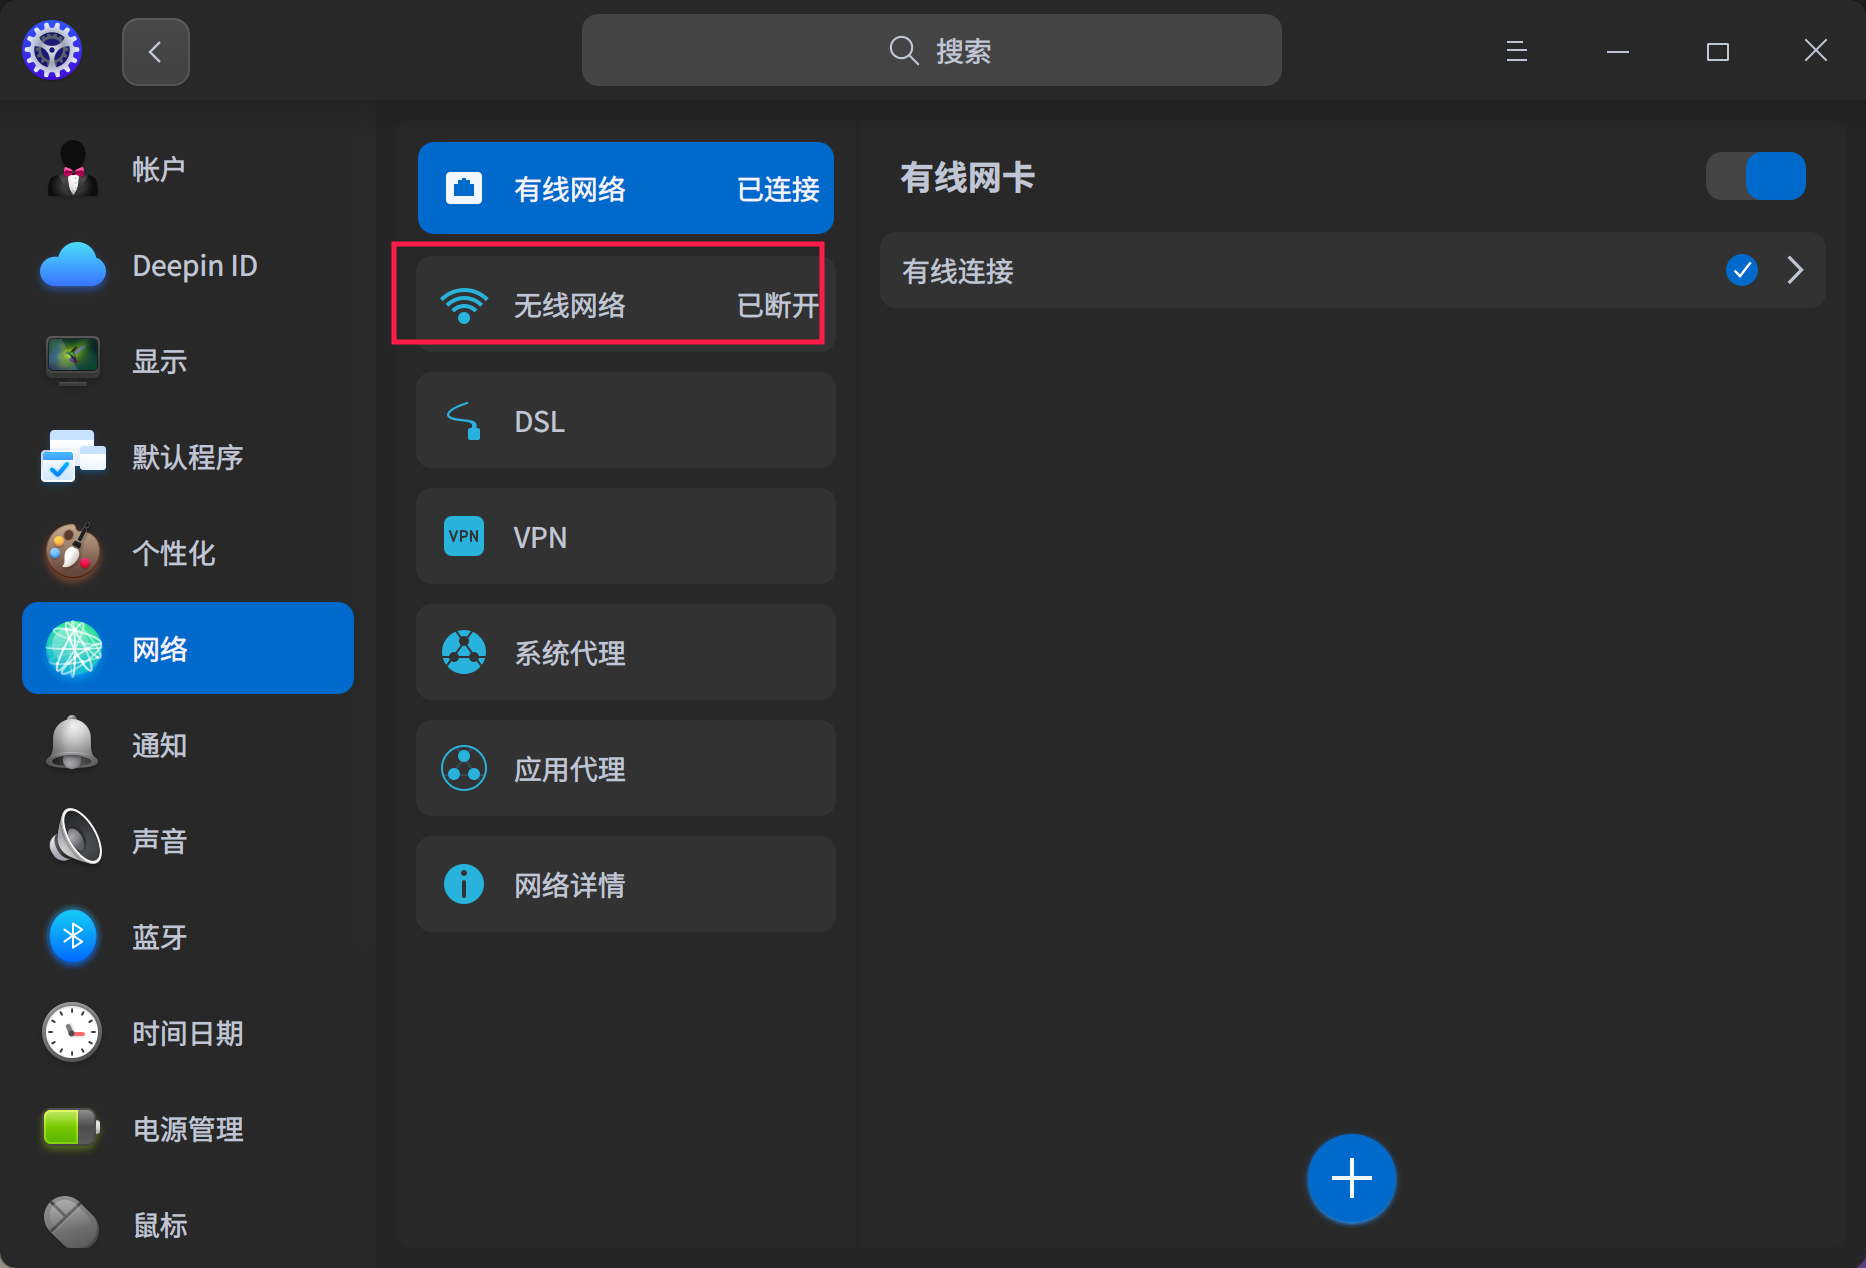Click the 网络详情 info icon
This screenshot has height=1268, width=1866.
tap(464, 884)
